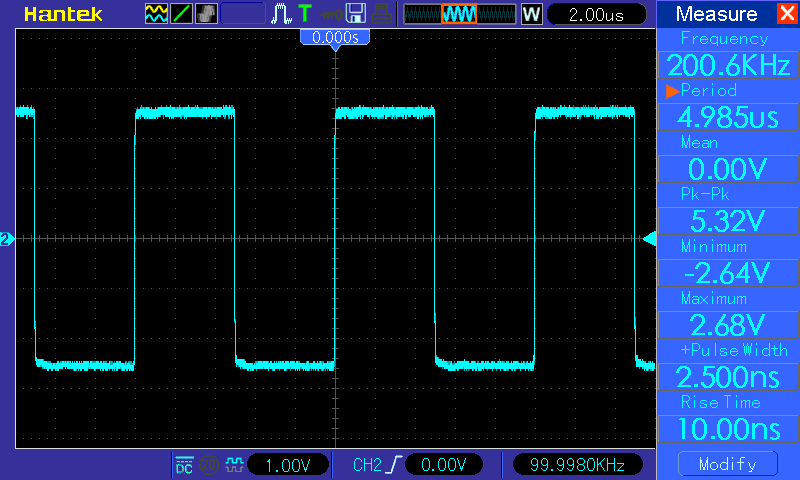Click the 10.00ns rise time value

728,429
